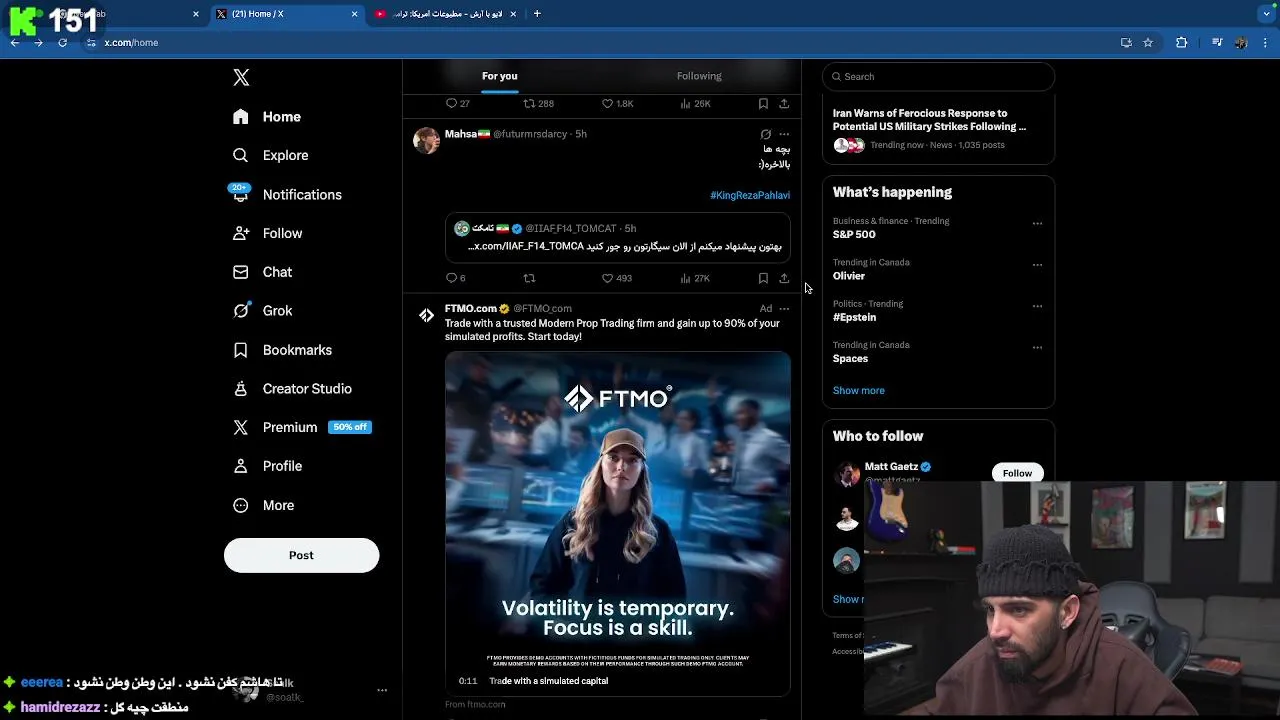Like Mahsa's post with 493 likes
1280x720 pixels.
point(616,278)
